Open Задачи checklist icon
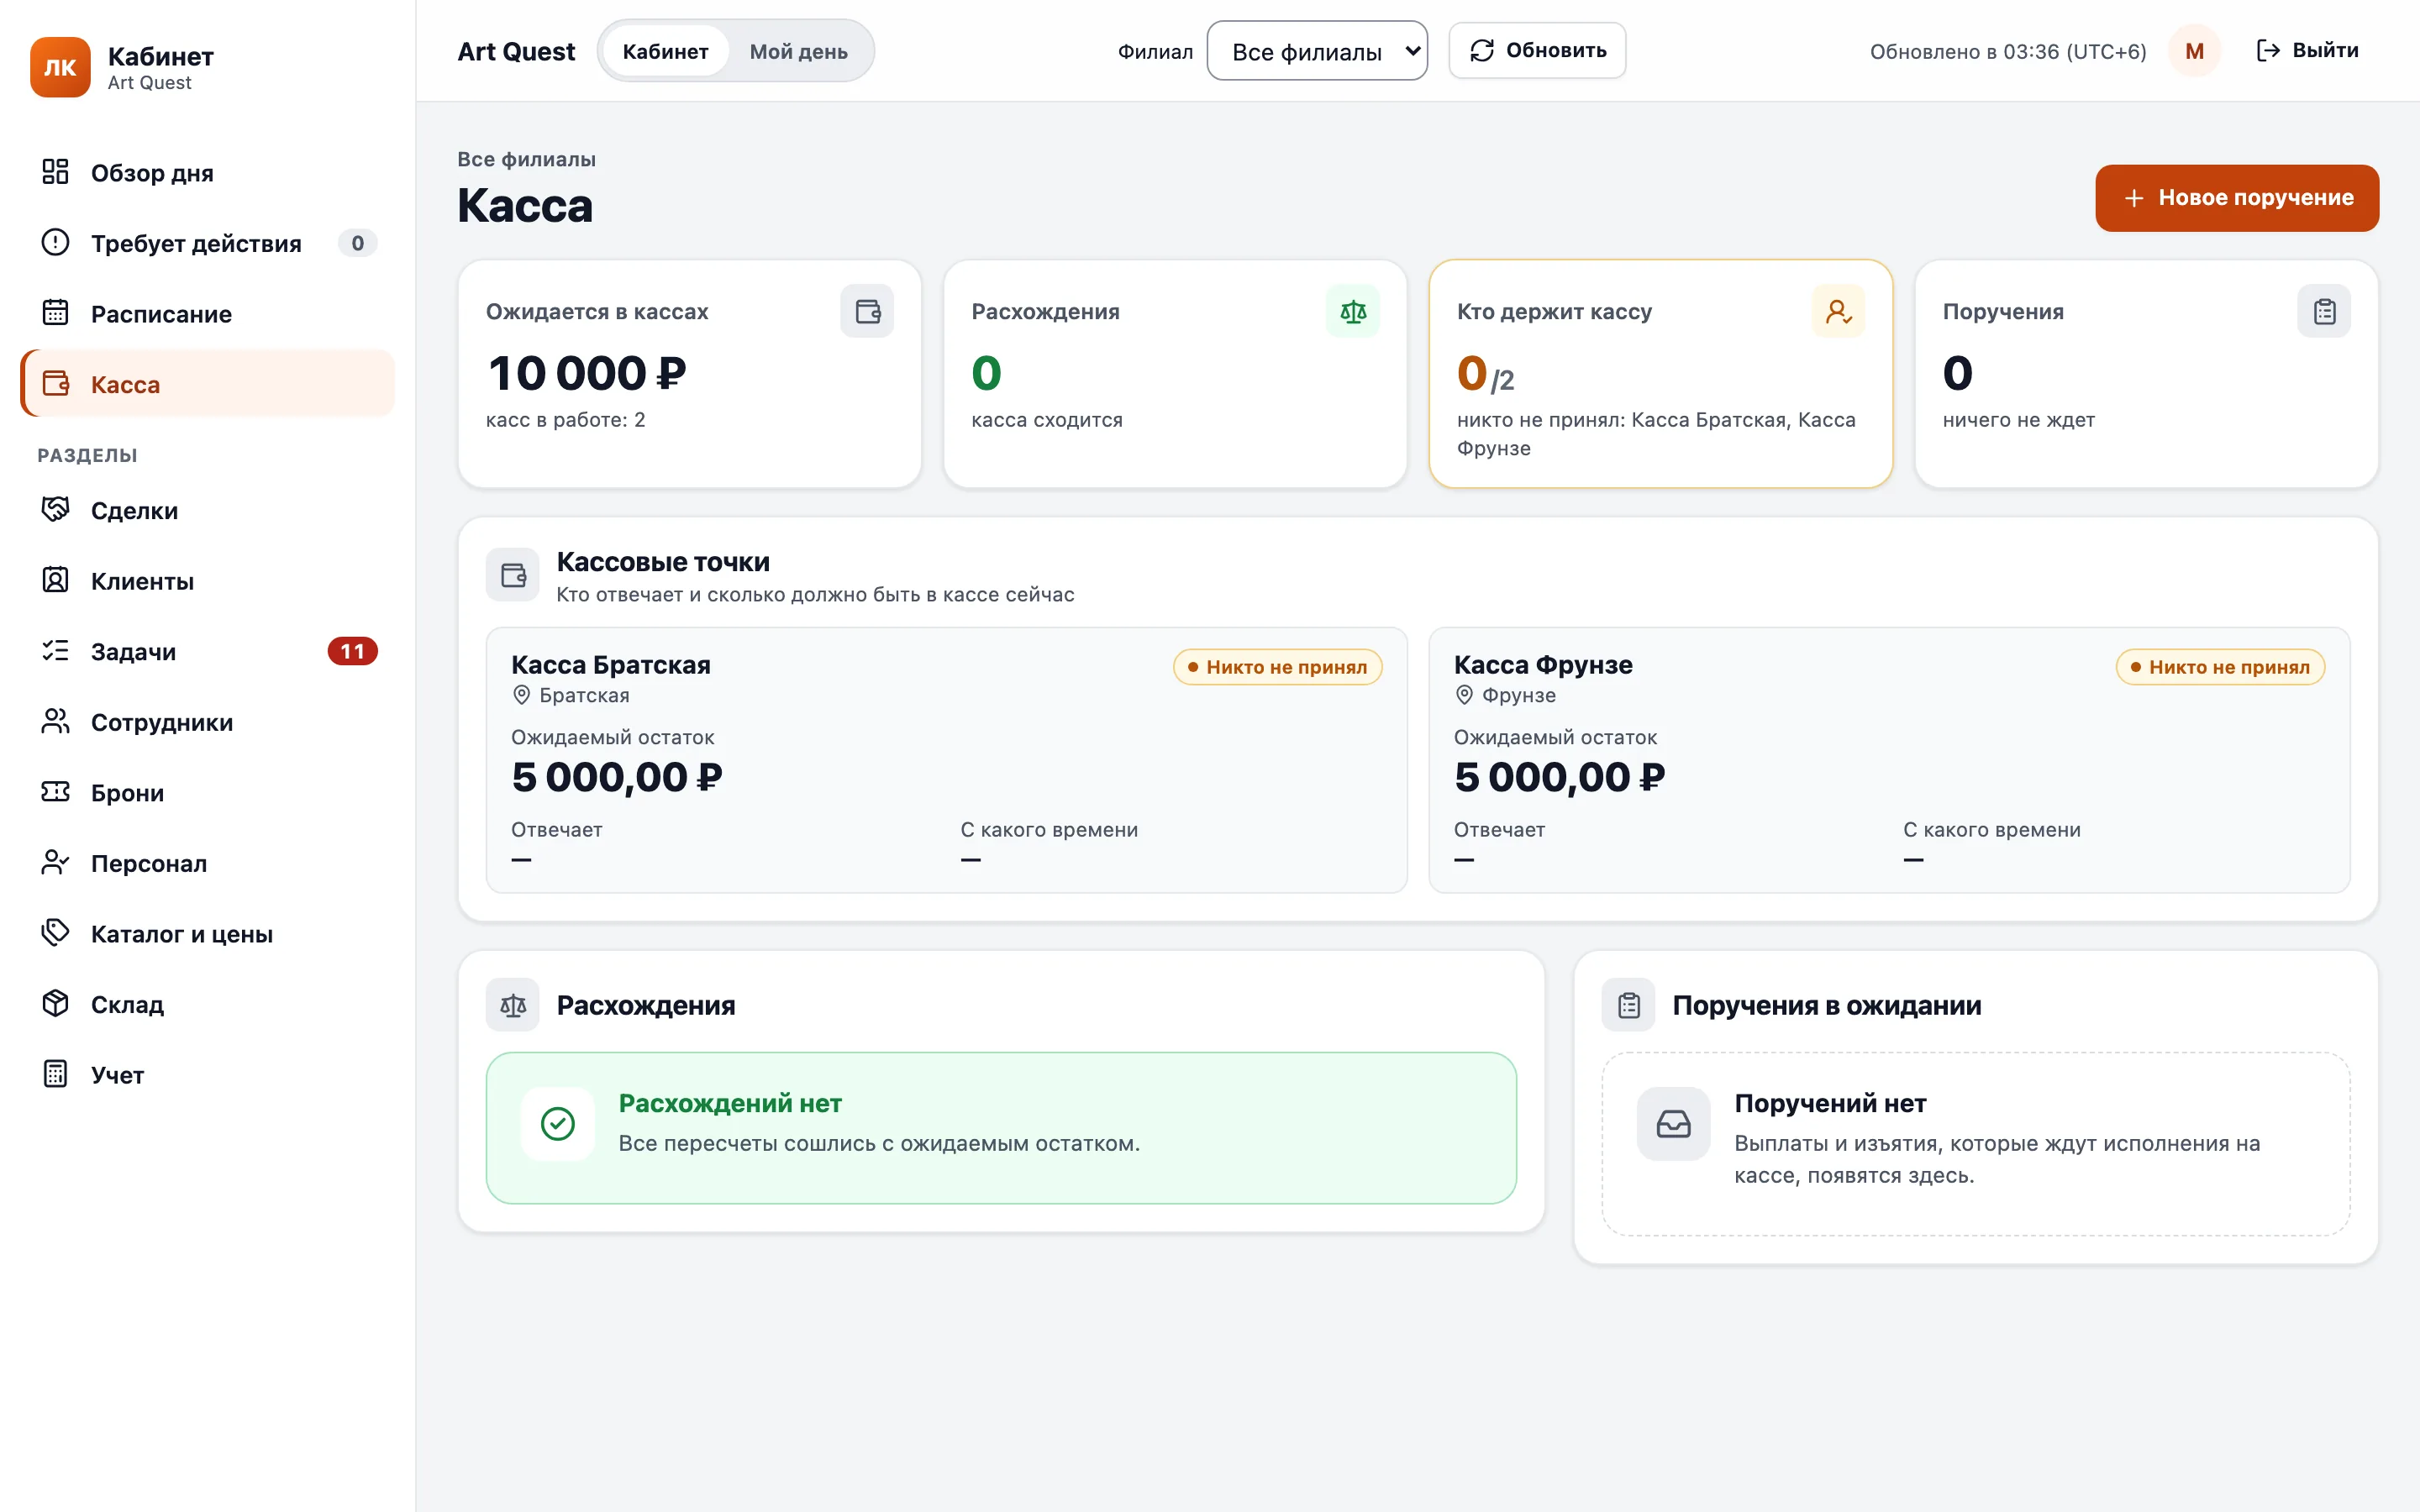 pos(55,651)
